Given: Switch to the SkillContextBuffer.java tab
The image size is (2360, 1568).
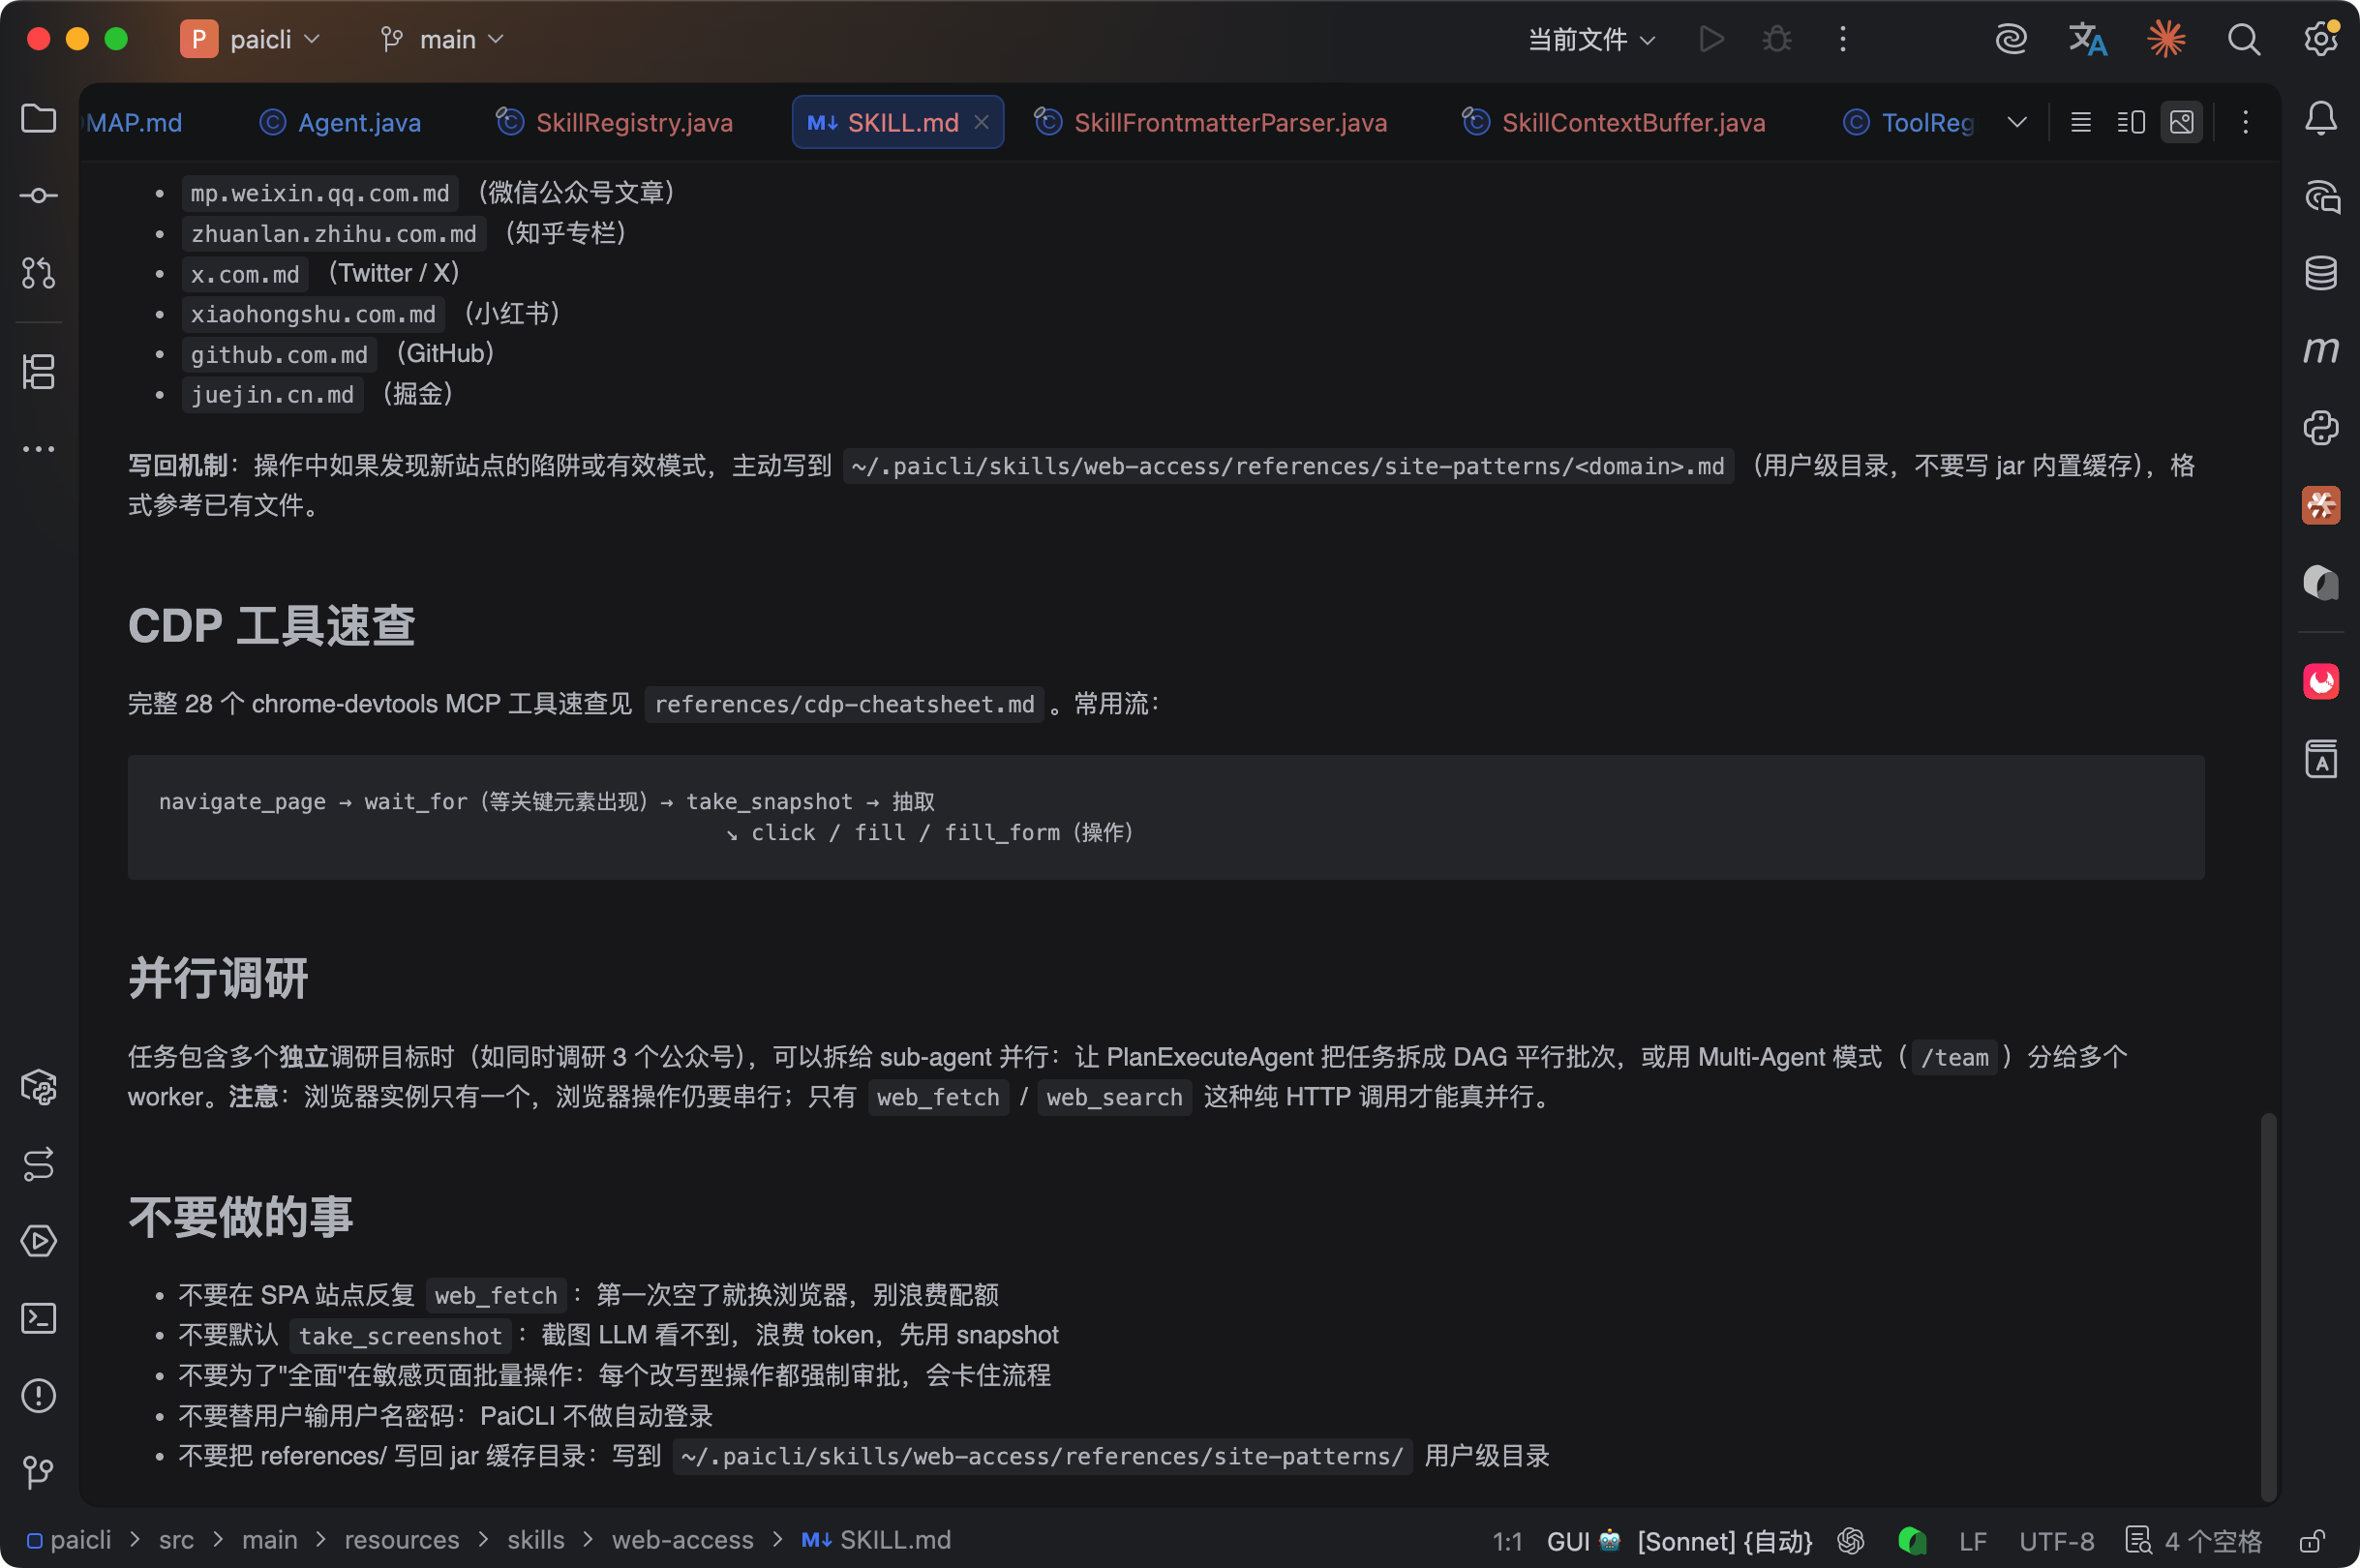Looking at the screenshot, I should tap(1613, 122).
